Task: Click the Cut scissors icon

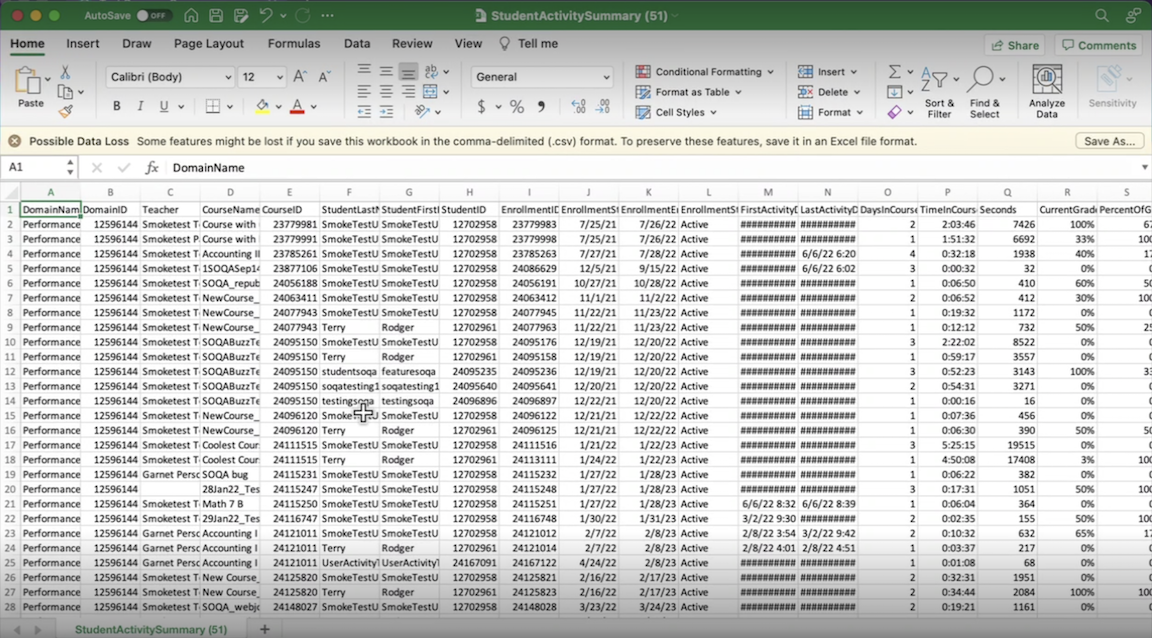Action: tap(65, 72)
